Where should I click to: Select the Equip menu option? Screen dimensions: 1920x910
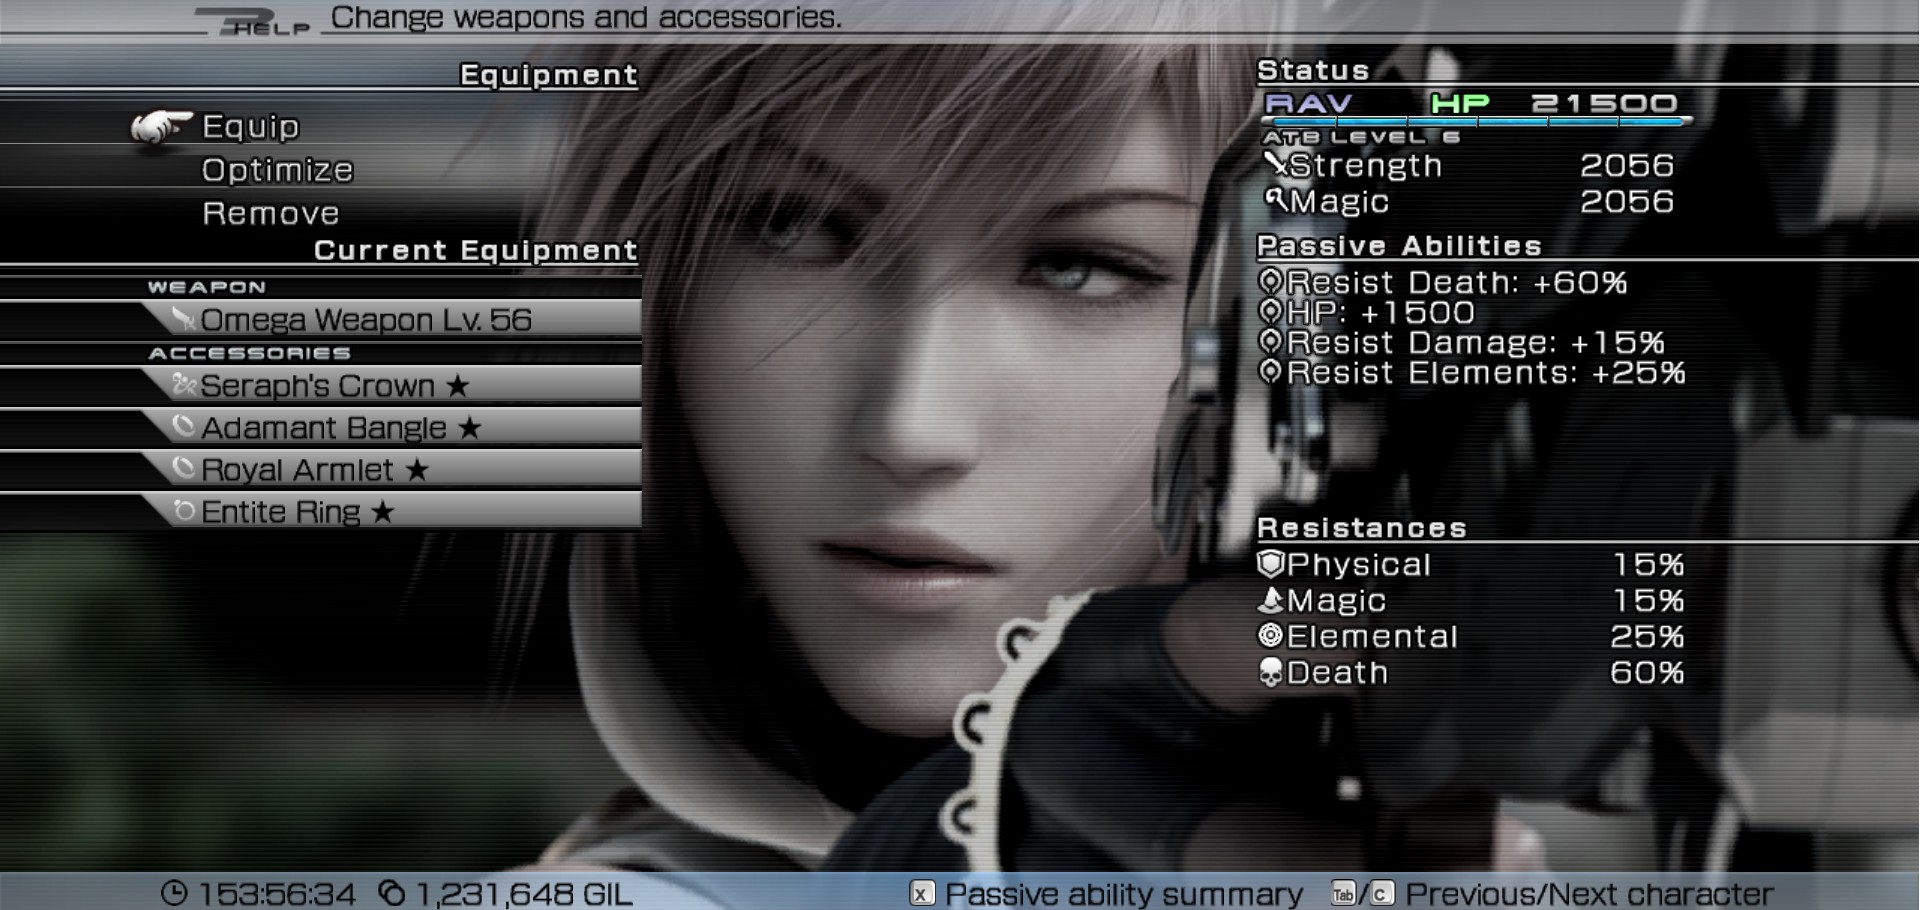click(x=251, y=127)
